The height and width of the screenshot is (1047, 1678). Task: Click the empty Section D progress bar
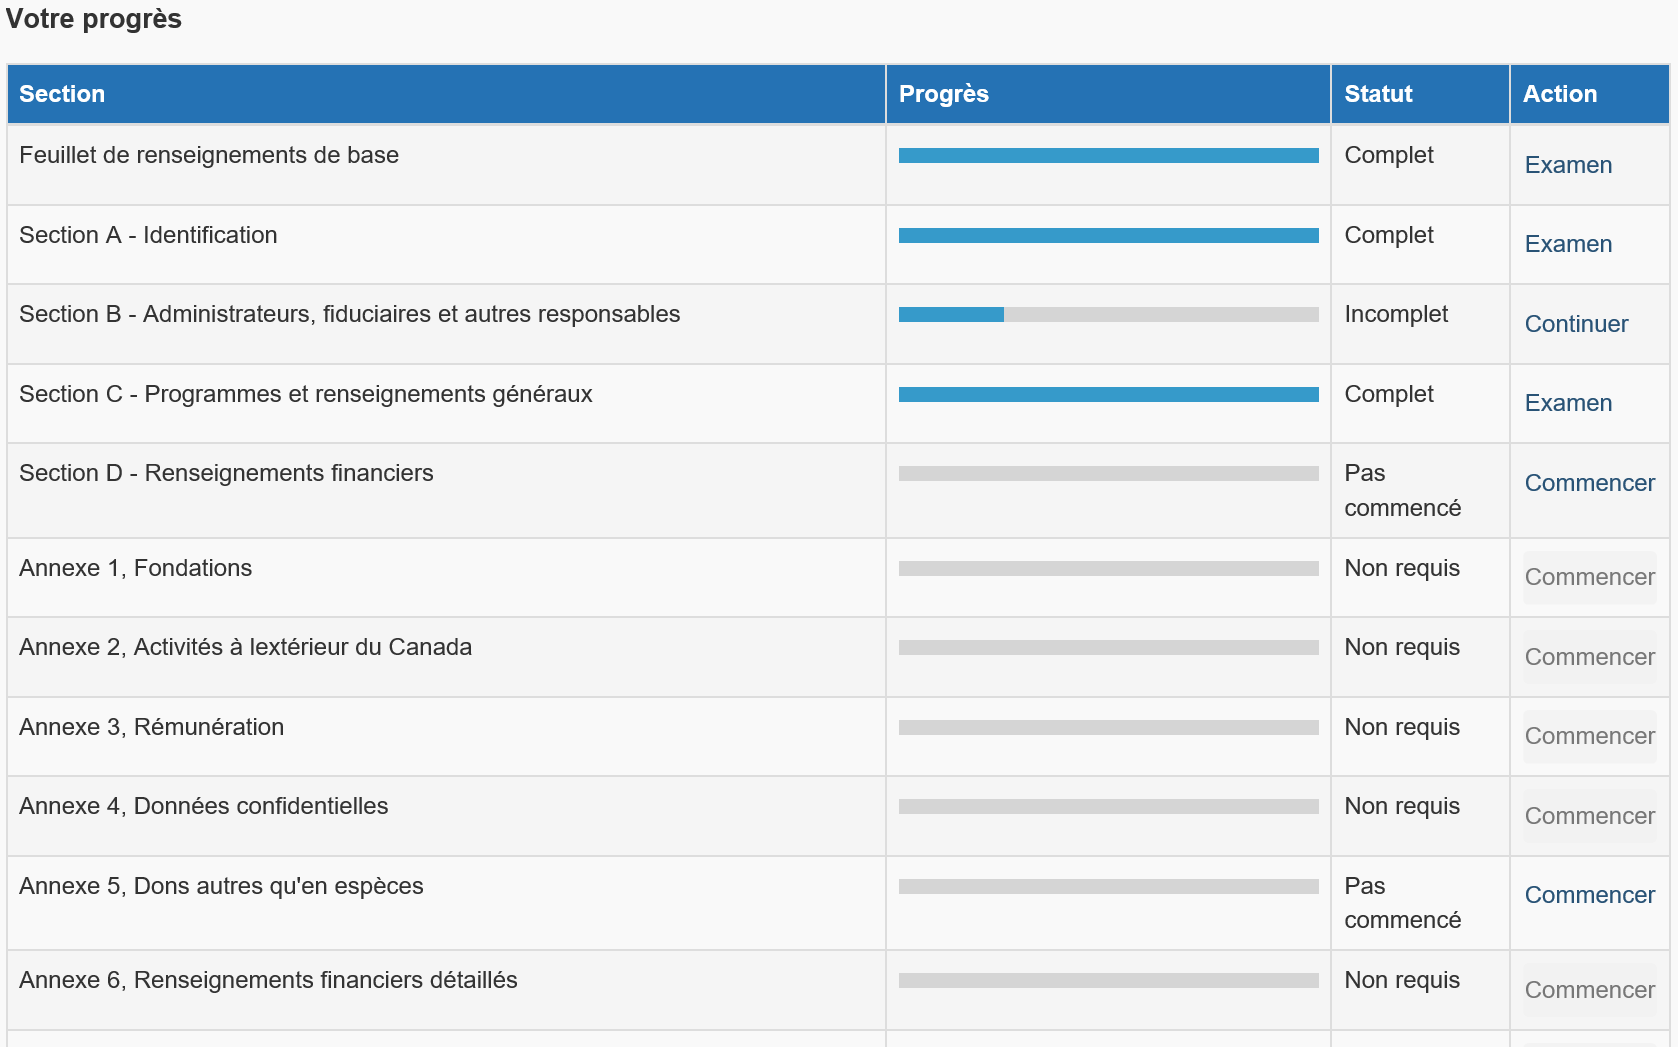[x=1108, y=474]
